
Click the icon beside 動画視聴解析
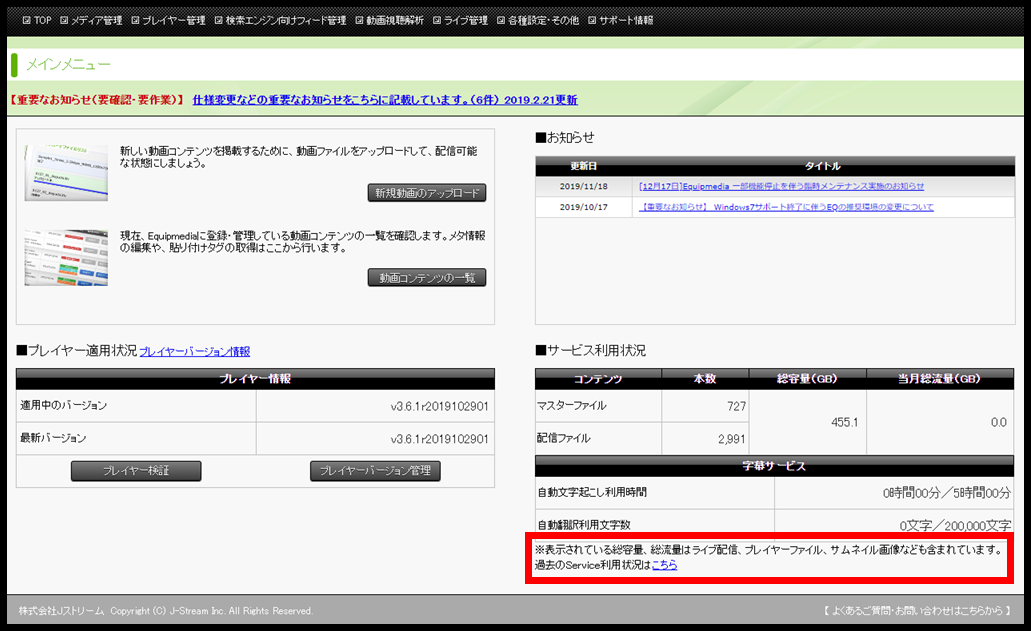359,20
